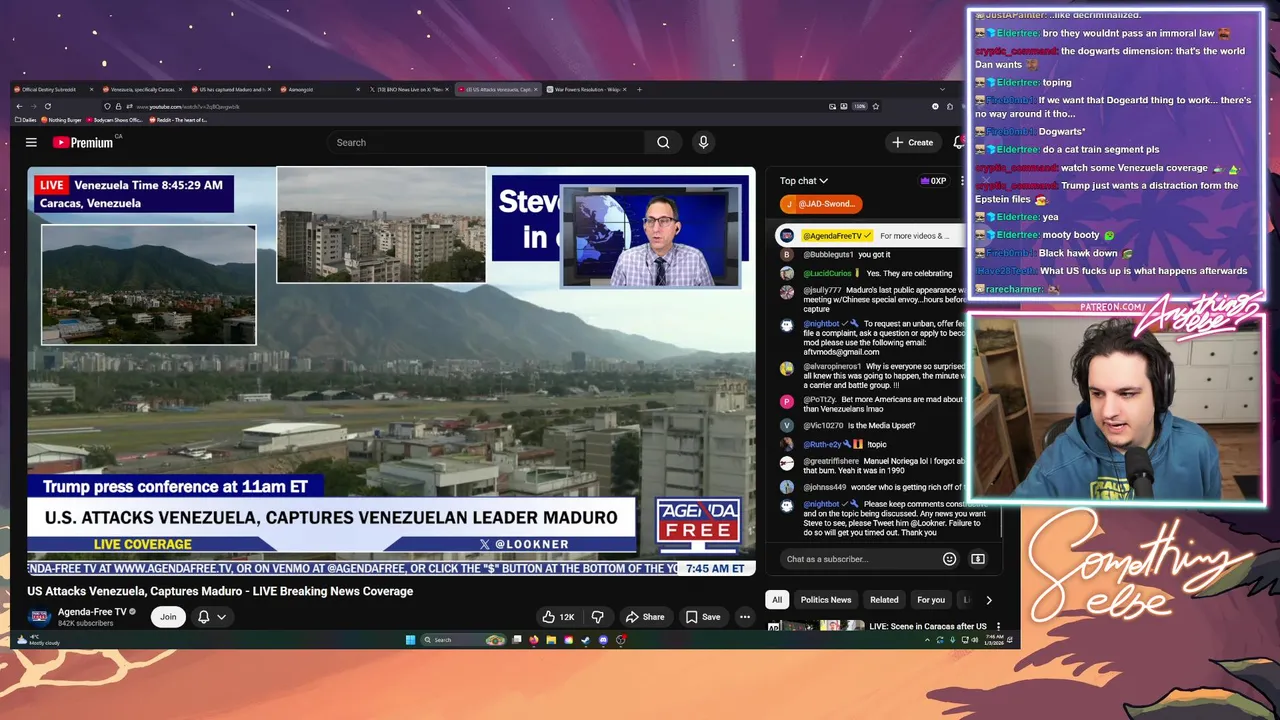Bookmark this page with the star
1280x720 pixels.
[x=876, y=106]
